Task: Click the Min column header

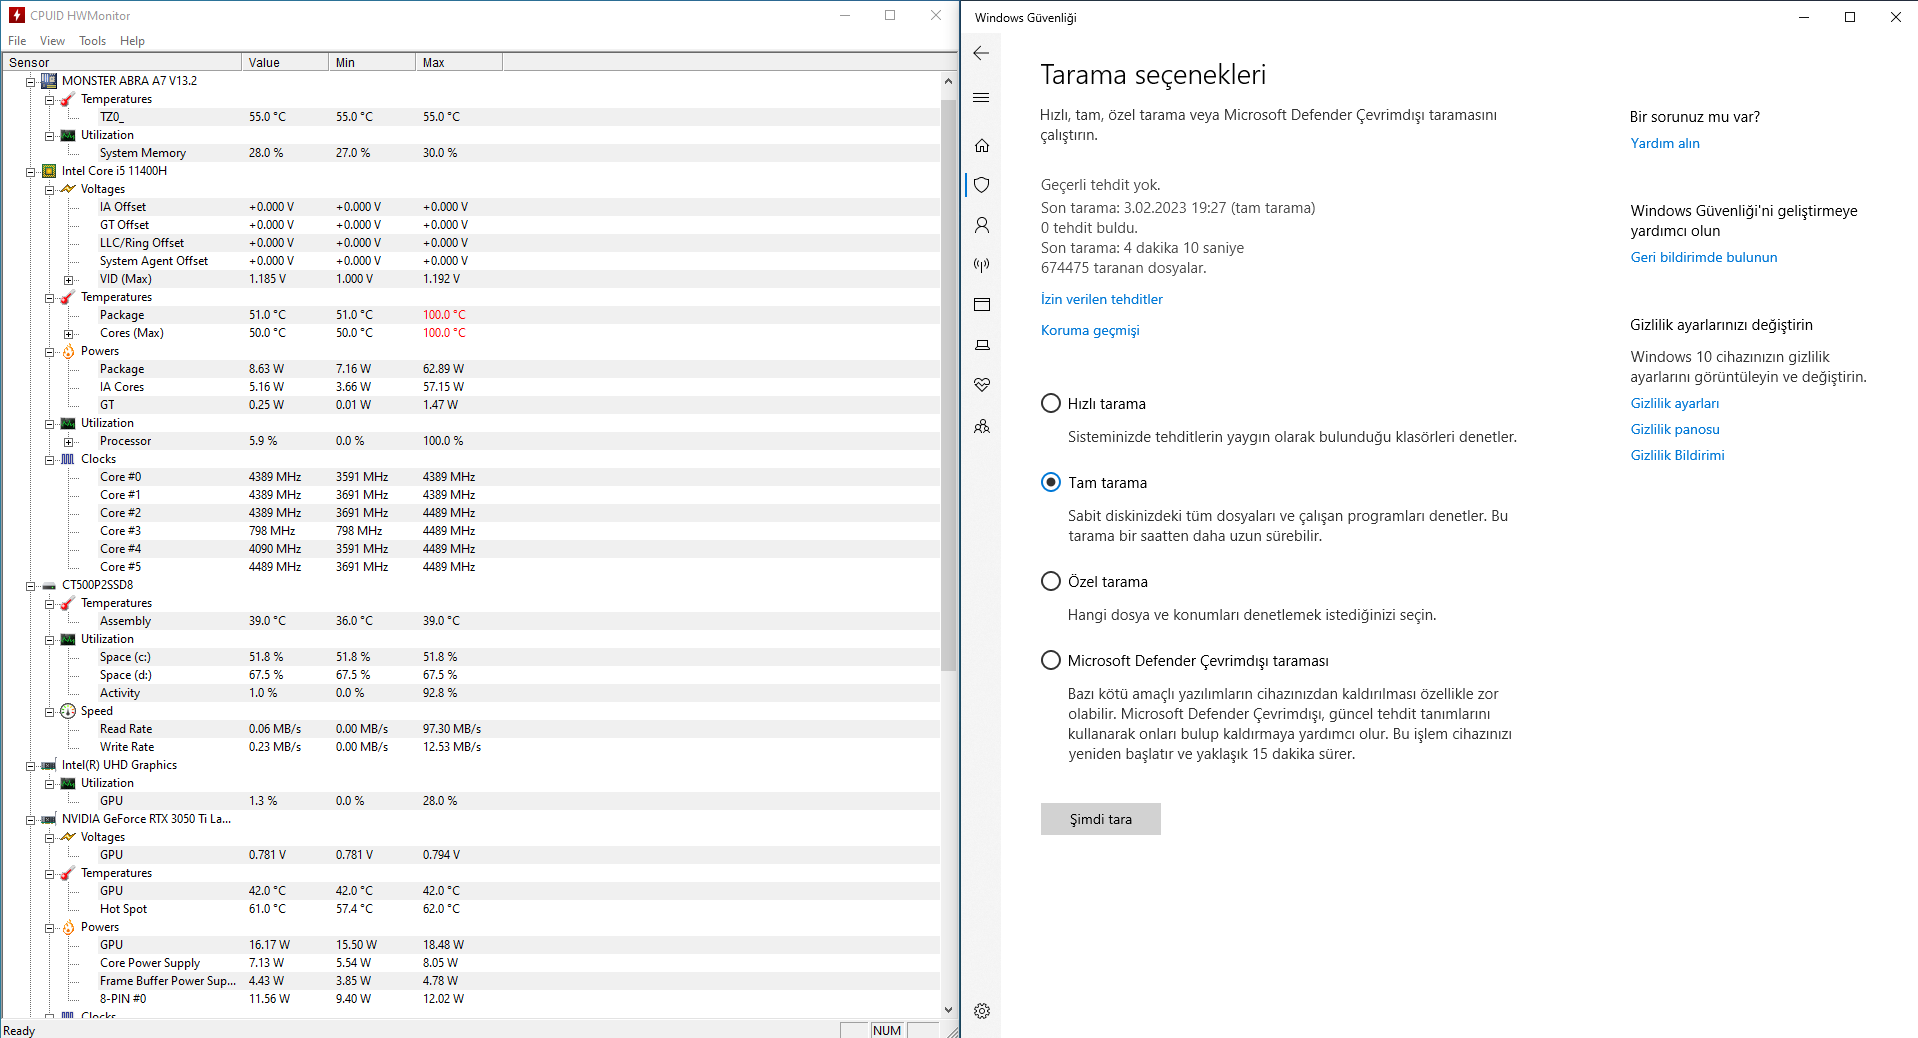Action: [372, 62]
